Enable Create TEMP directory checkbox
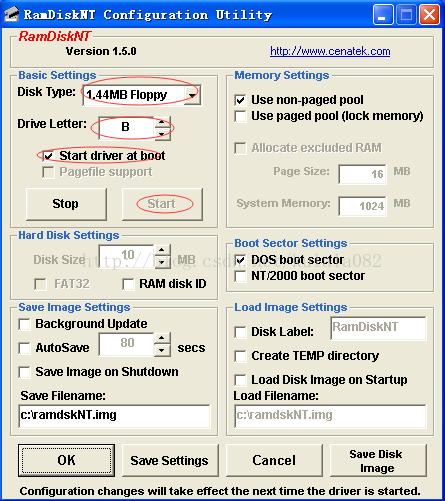Image resolution: width=445 pixels, height=501 pixels. pyautogui.click(x=240, y=356)
